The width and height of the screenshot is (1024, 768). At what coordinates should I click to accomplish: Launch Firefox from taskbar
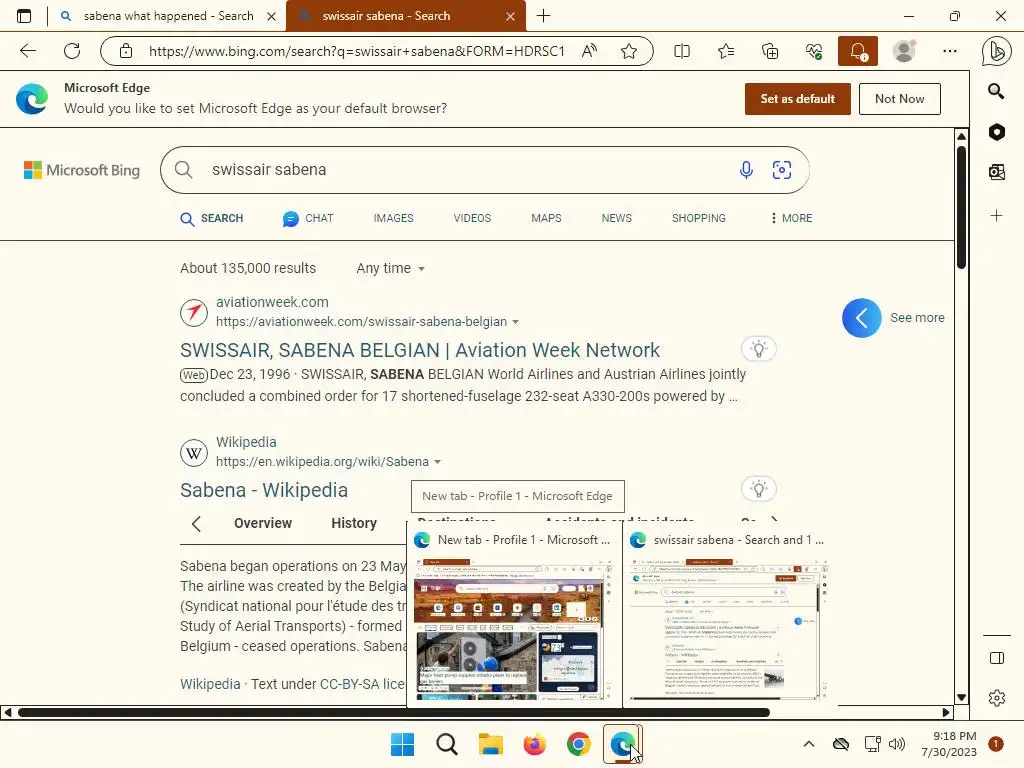coord(534,744)
